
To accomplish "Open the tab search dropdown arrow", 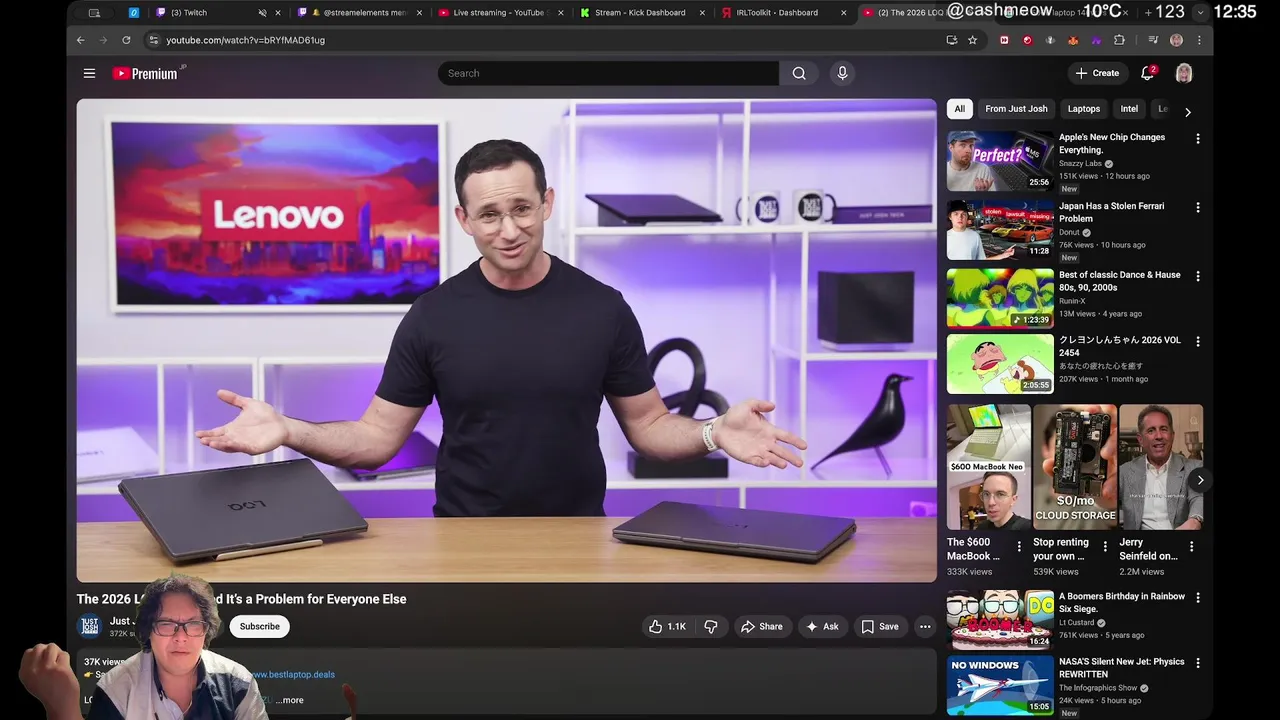I will tap(1200, 13).
